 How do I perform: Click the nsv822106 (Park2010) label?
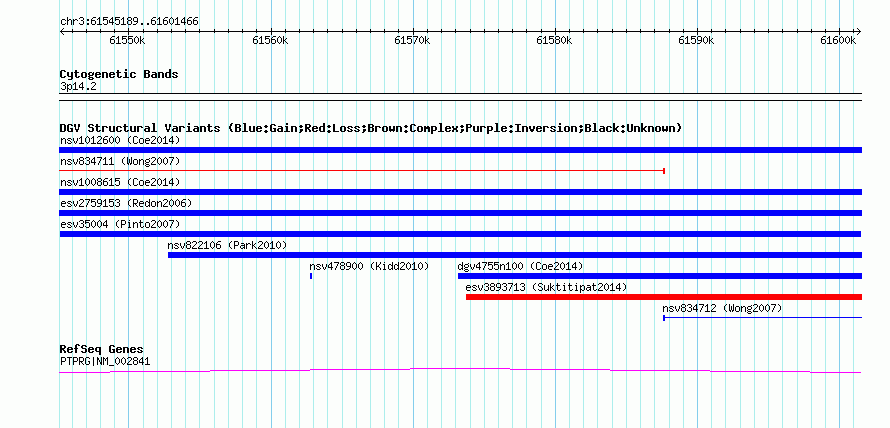(x=227, y=245)
